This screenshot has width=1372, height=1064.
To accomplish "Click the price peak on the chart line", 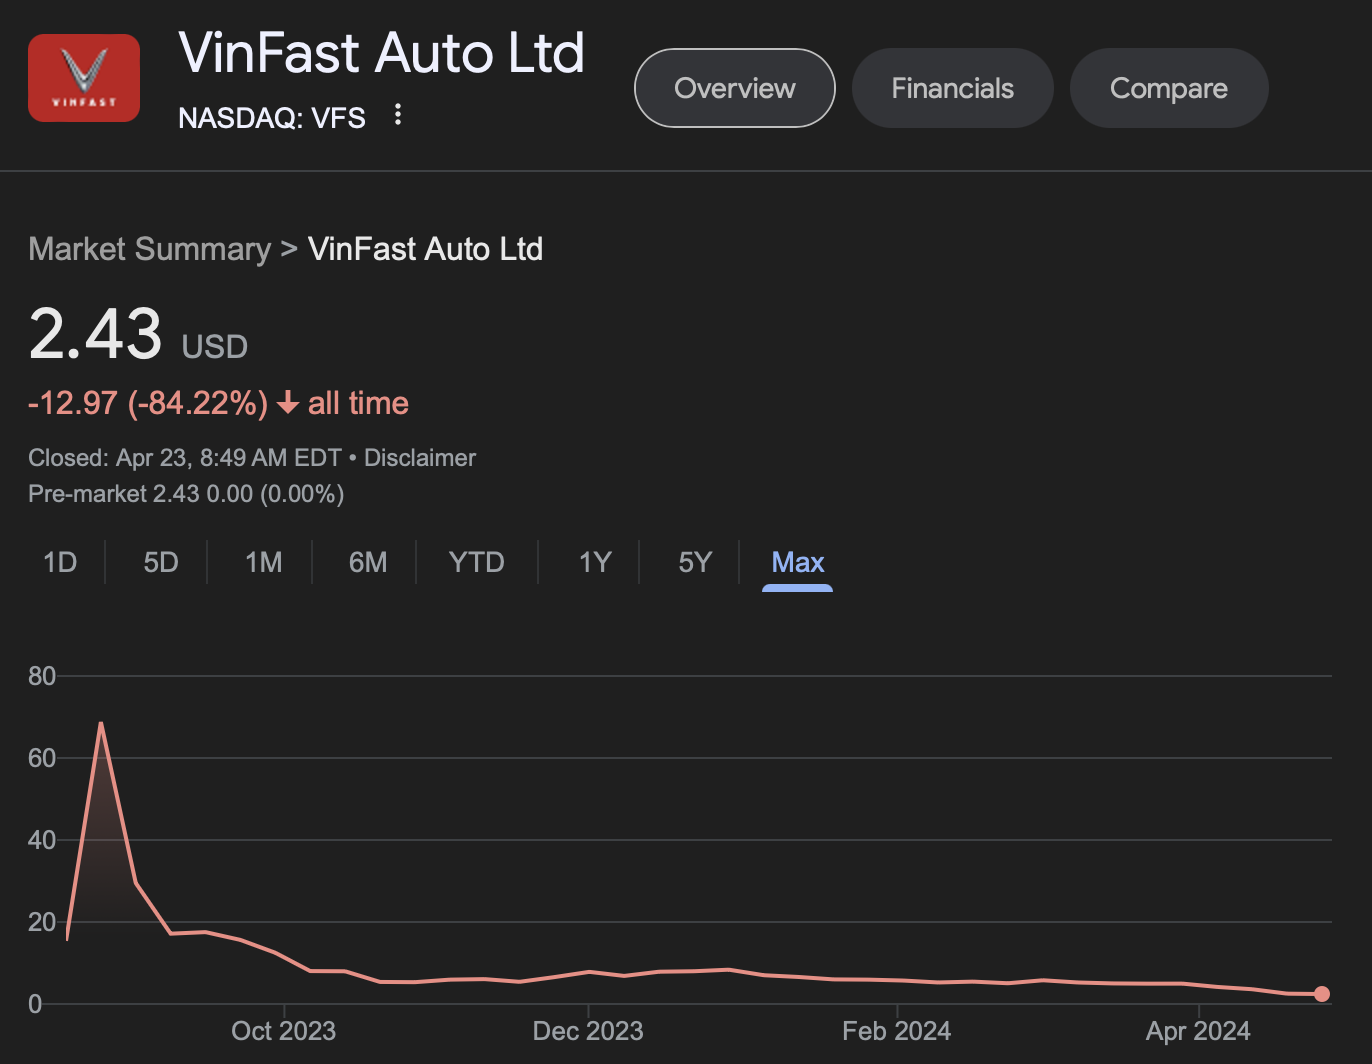I will [101, 723].
